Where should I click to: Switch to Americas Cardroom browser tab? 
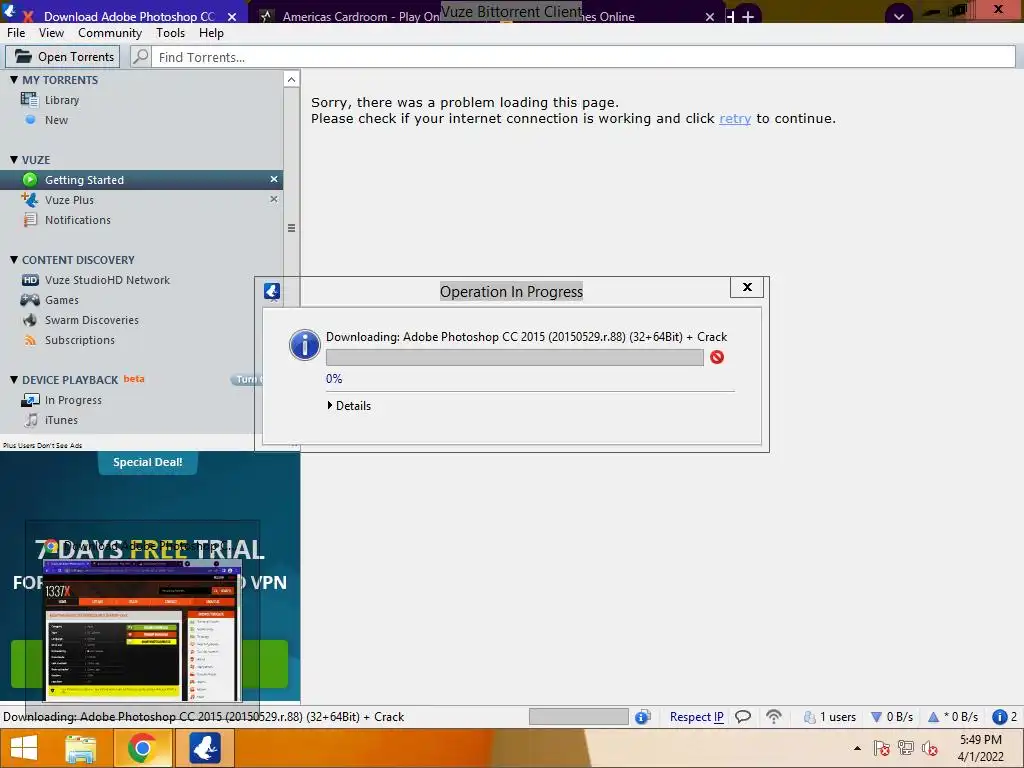click(x=485, y=16)
